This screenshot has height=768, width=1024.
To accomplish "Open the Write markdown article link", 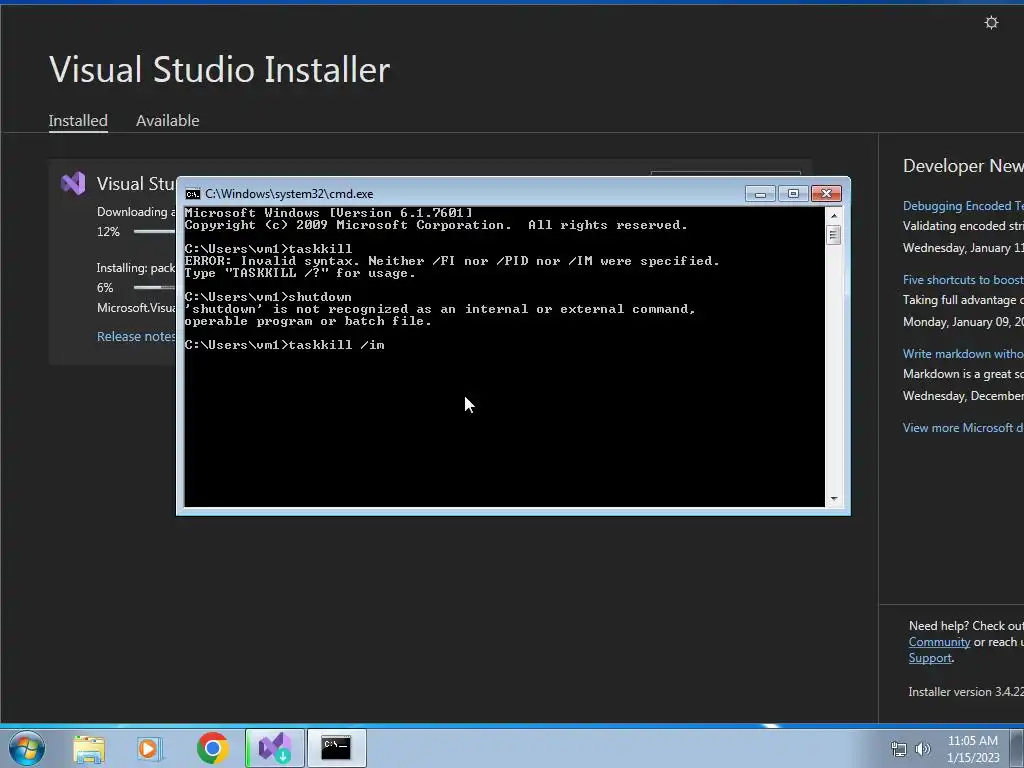I will (963, 353).
